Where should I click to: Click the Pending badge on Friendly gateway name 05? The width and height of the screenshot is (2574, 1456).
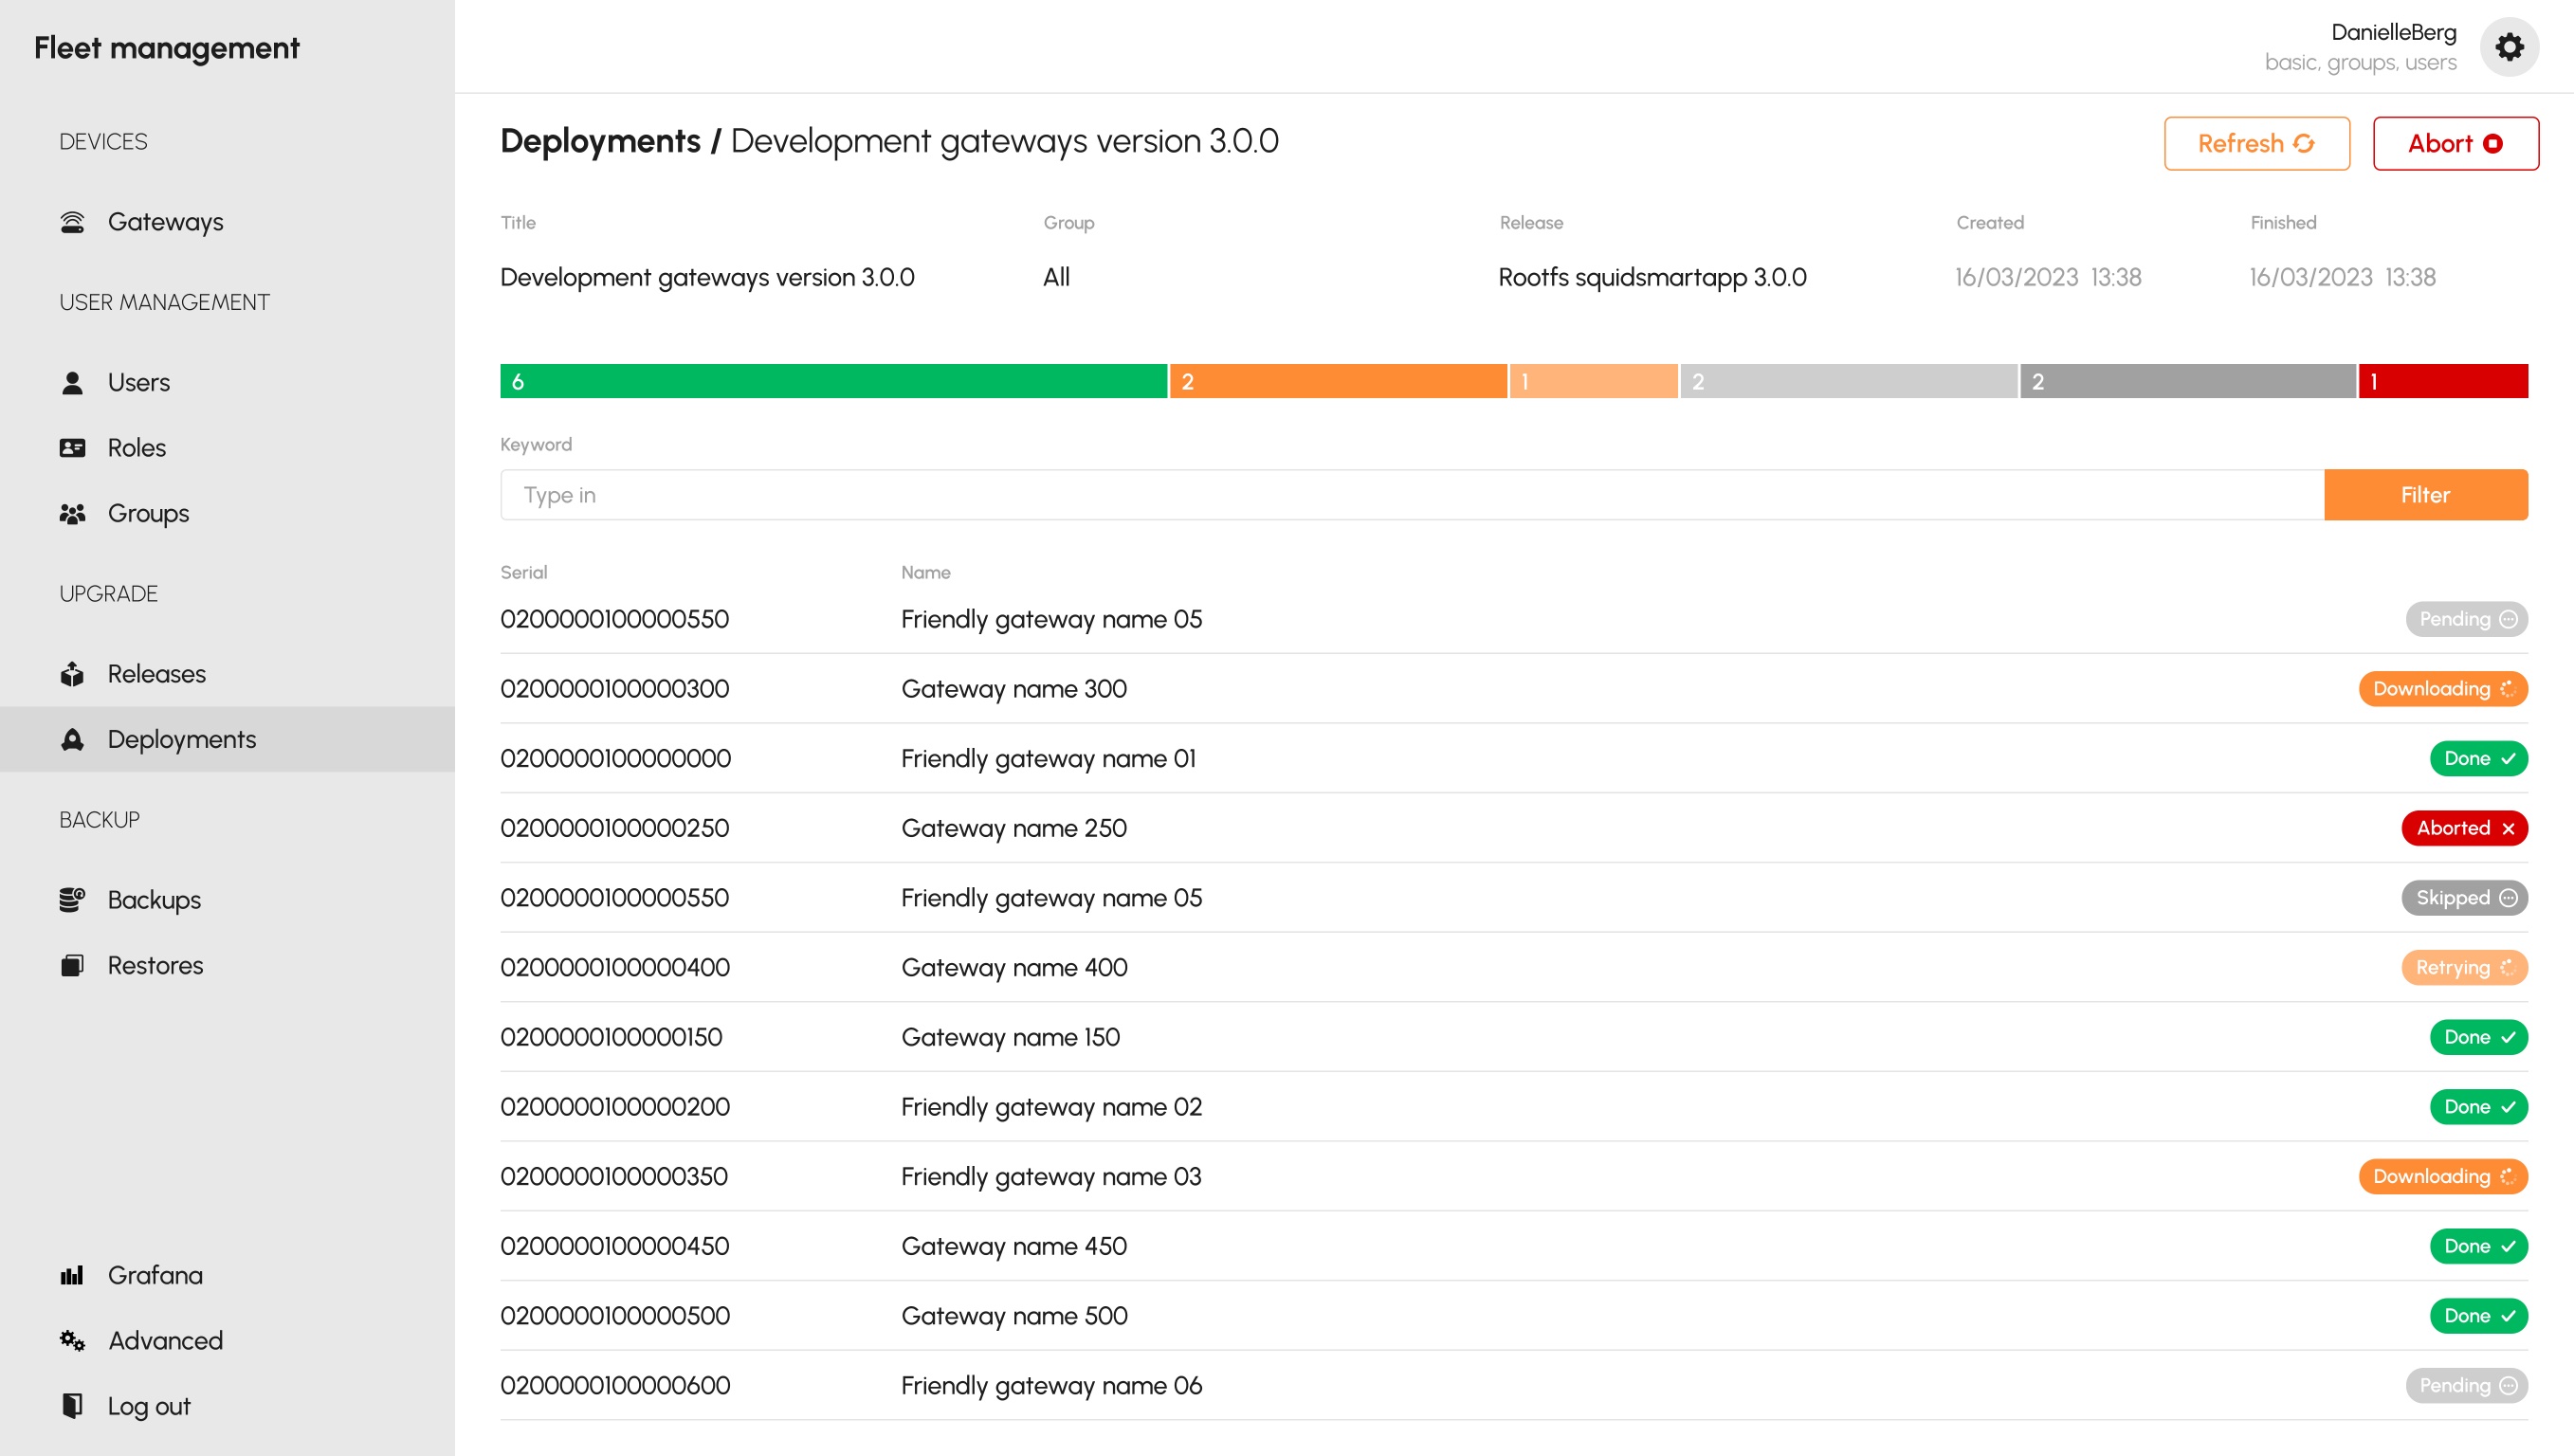(2466, 619)
